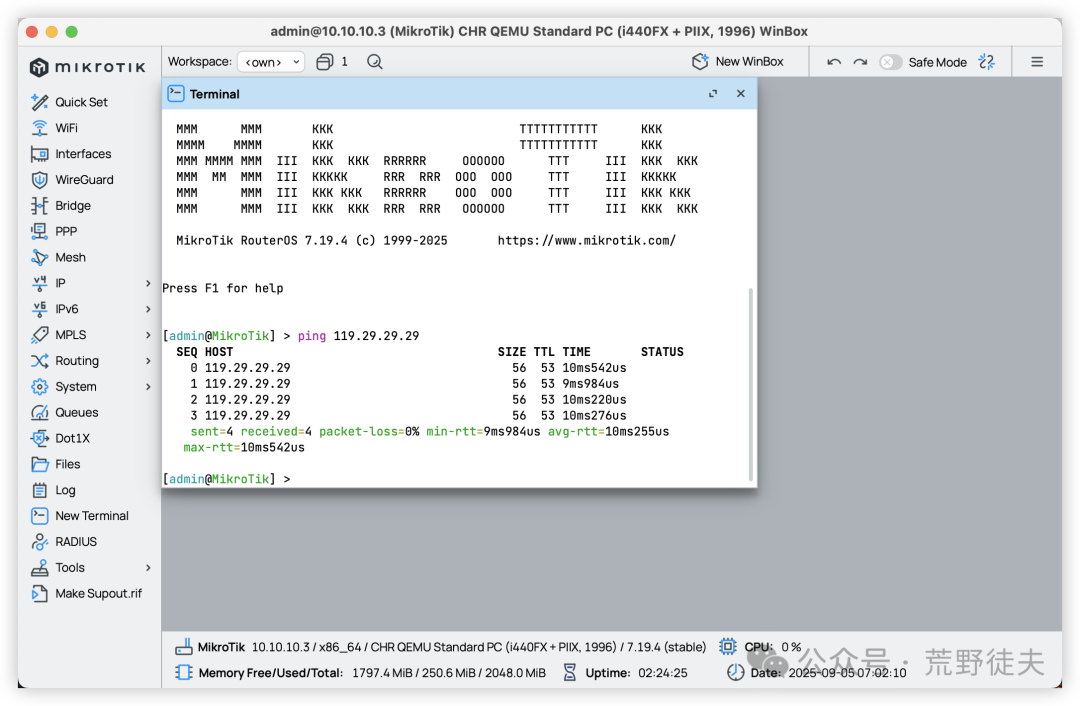Screen dimensions: 1080x706
Task: Select the Interfaces menu label
Action: tap(83, 154)
